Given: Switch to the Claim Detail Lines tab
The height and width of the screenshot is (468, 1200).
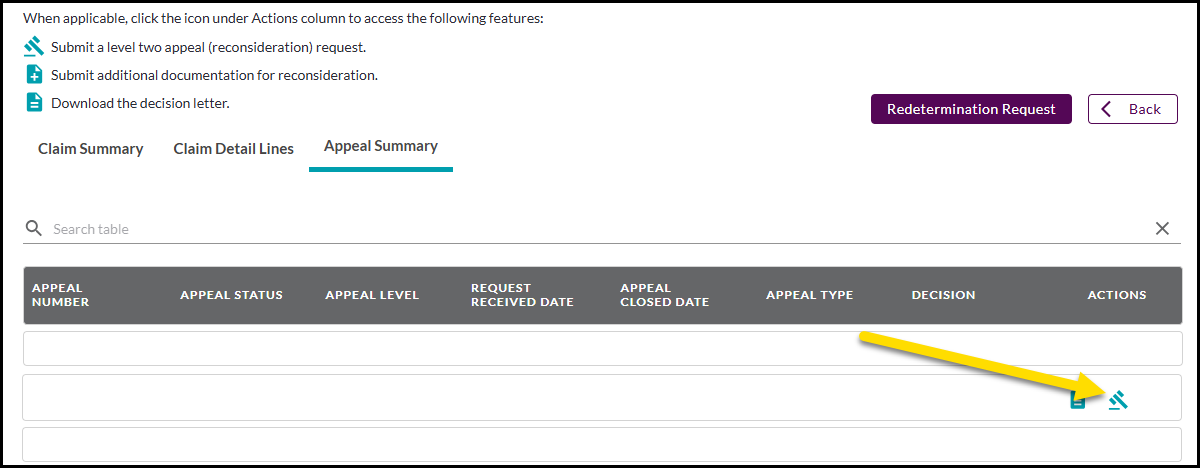Looking at the screenshot, I should coord(234,149).
